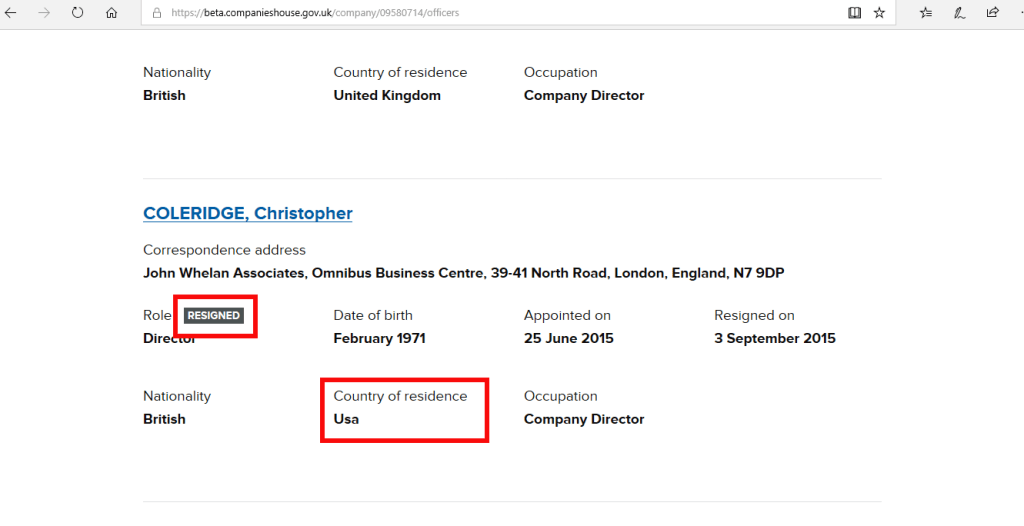Open reading view with the book icon
Image resolution: width=1024 pixels, height=526 pixels.
pos(854,13)
